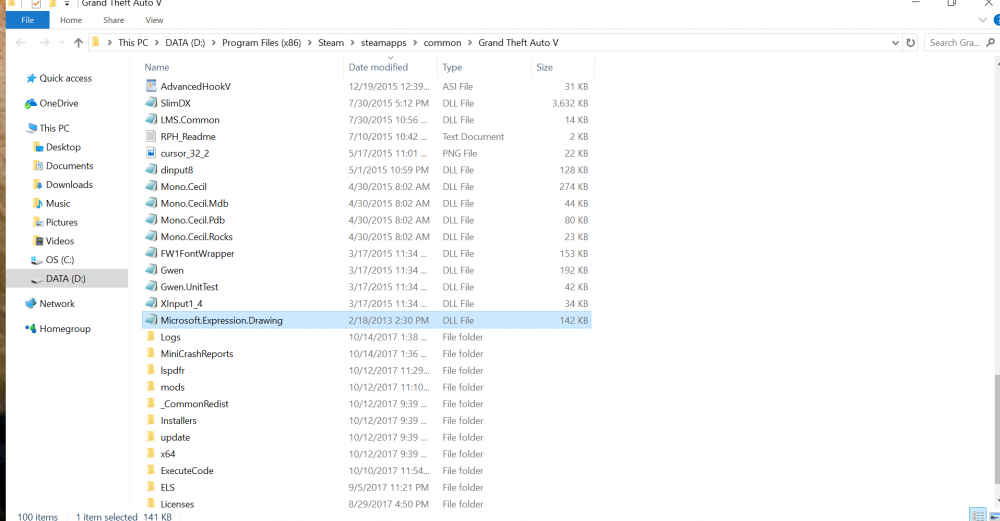Switch to the Home ribbon tab

[71, 20]
